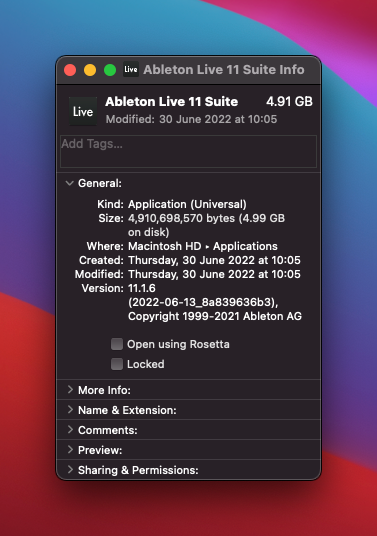Click the Add Tags field

[188, 151]
